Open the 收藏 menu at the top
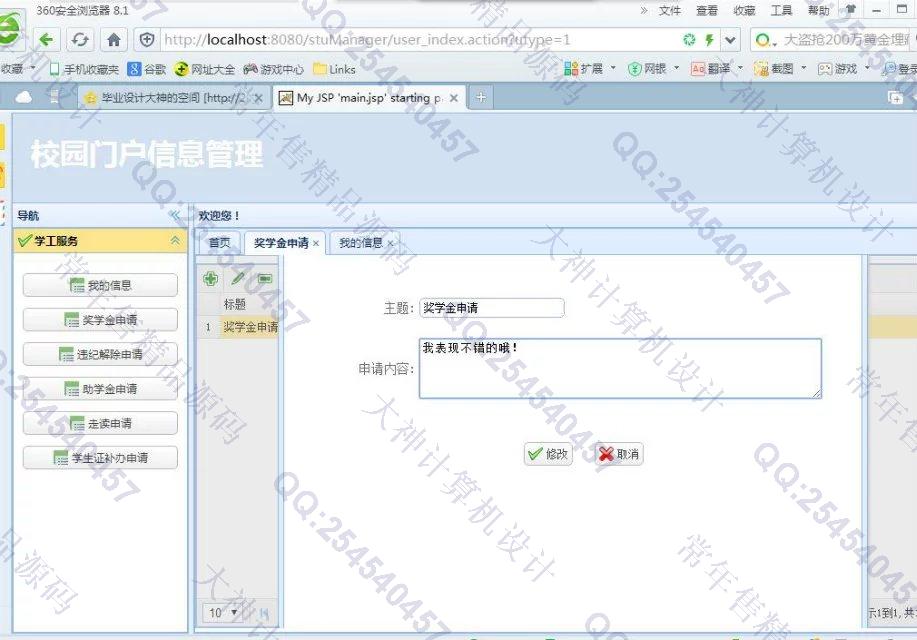Image resolution: width=917 pixels, height=640 pixels. pos(744,11)
